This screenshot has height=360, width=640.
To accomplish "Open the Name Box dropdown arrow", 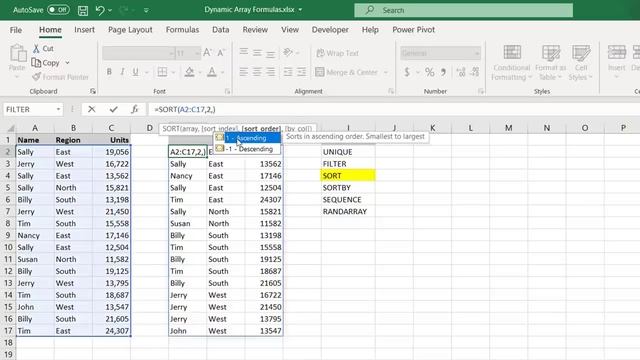I will click(58, 109).
